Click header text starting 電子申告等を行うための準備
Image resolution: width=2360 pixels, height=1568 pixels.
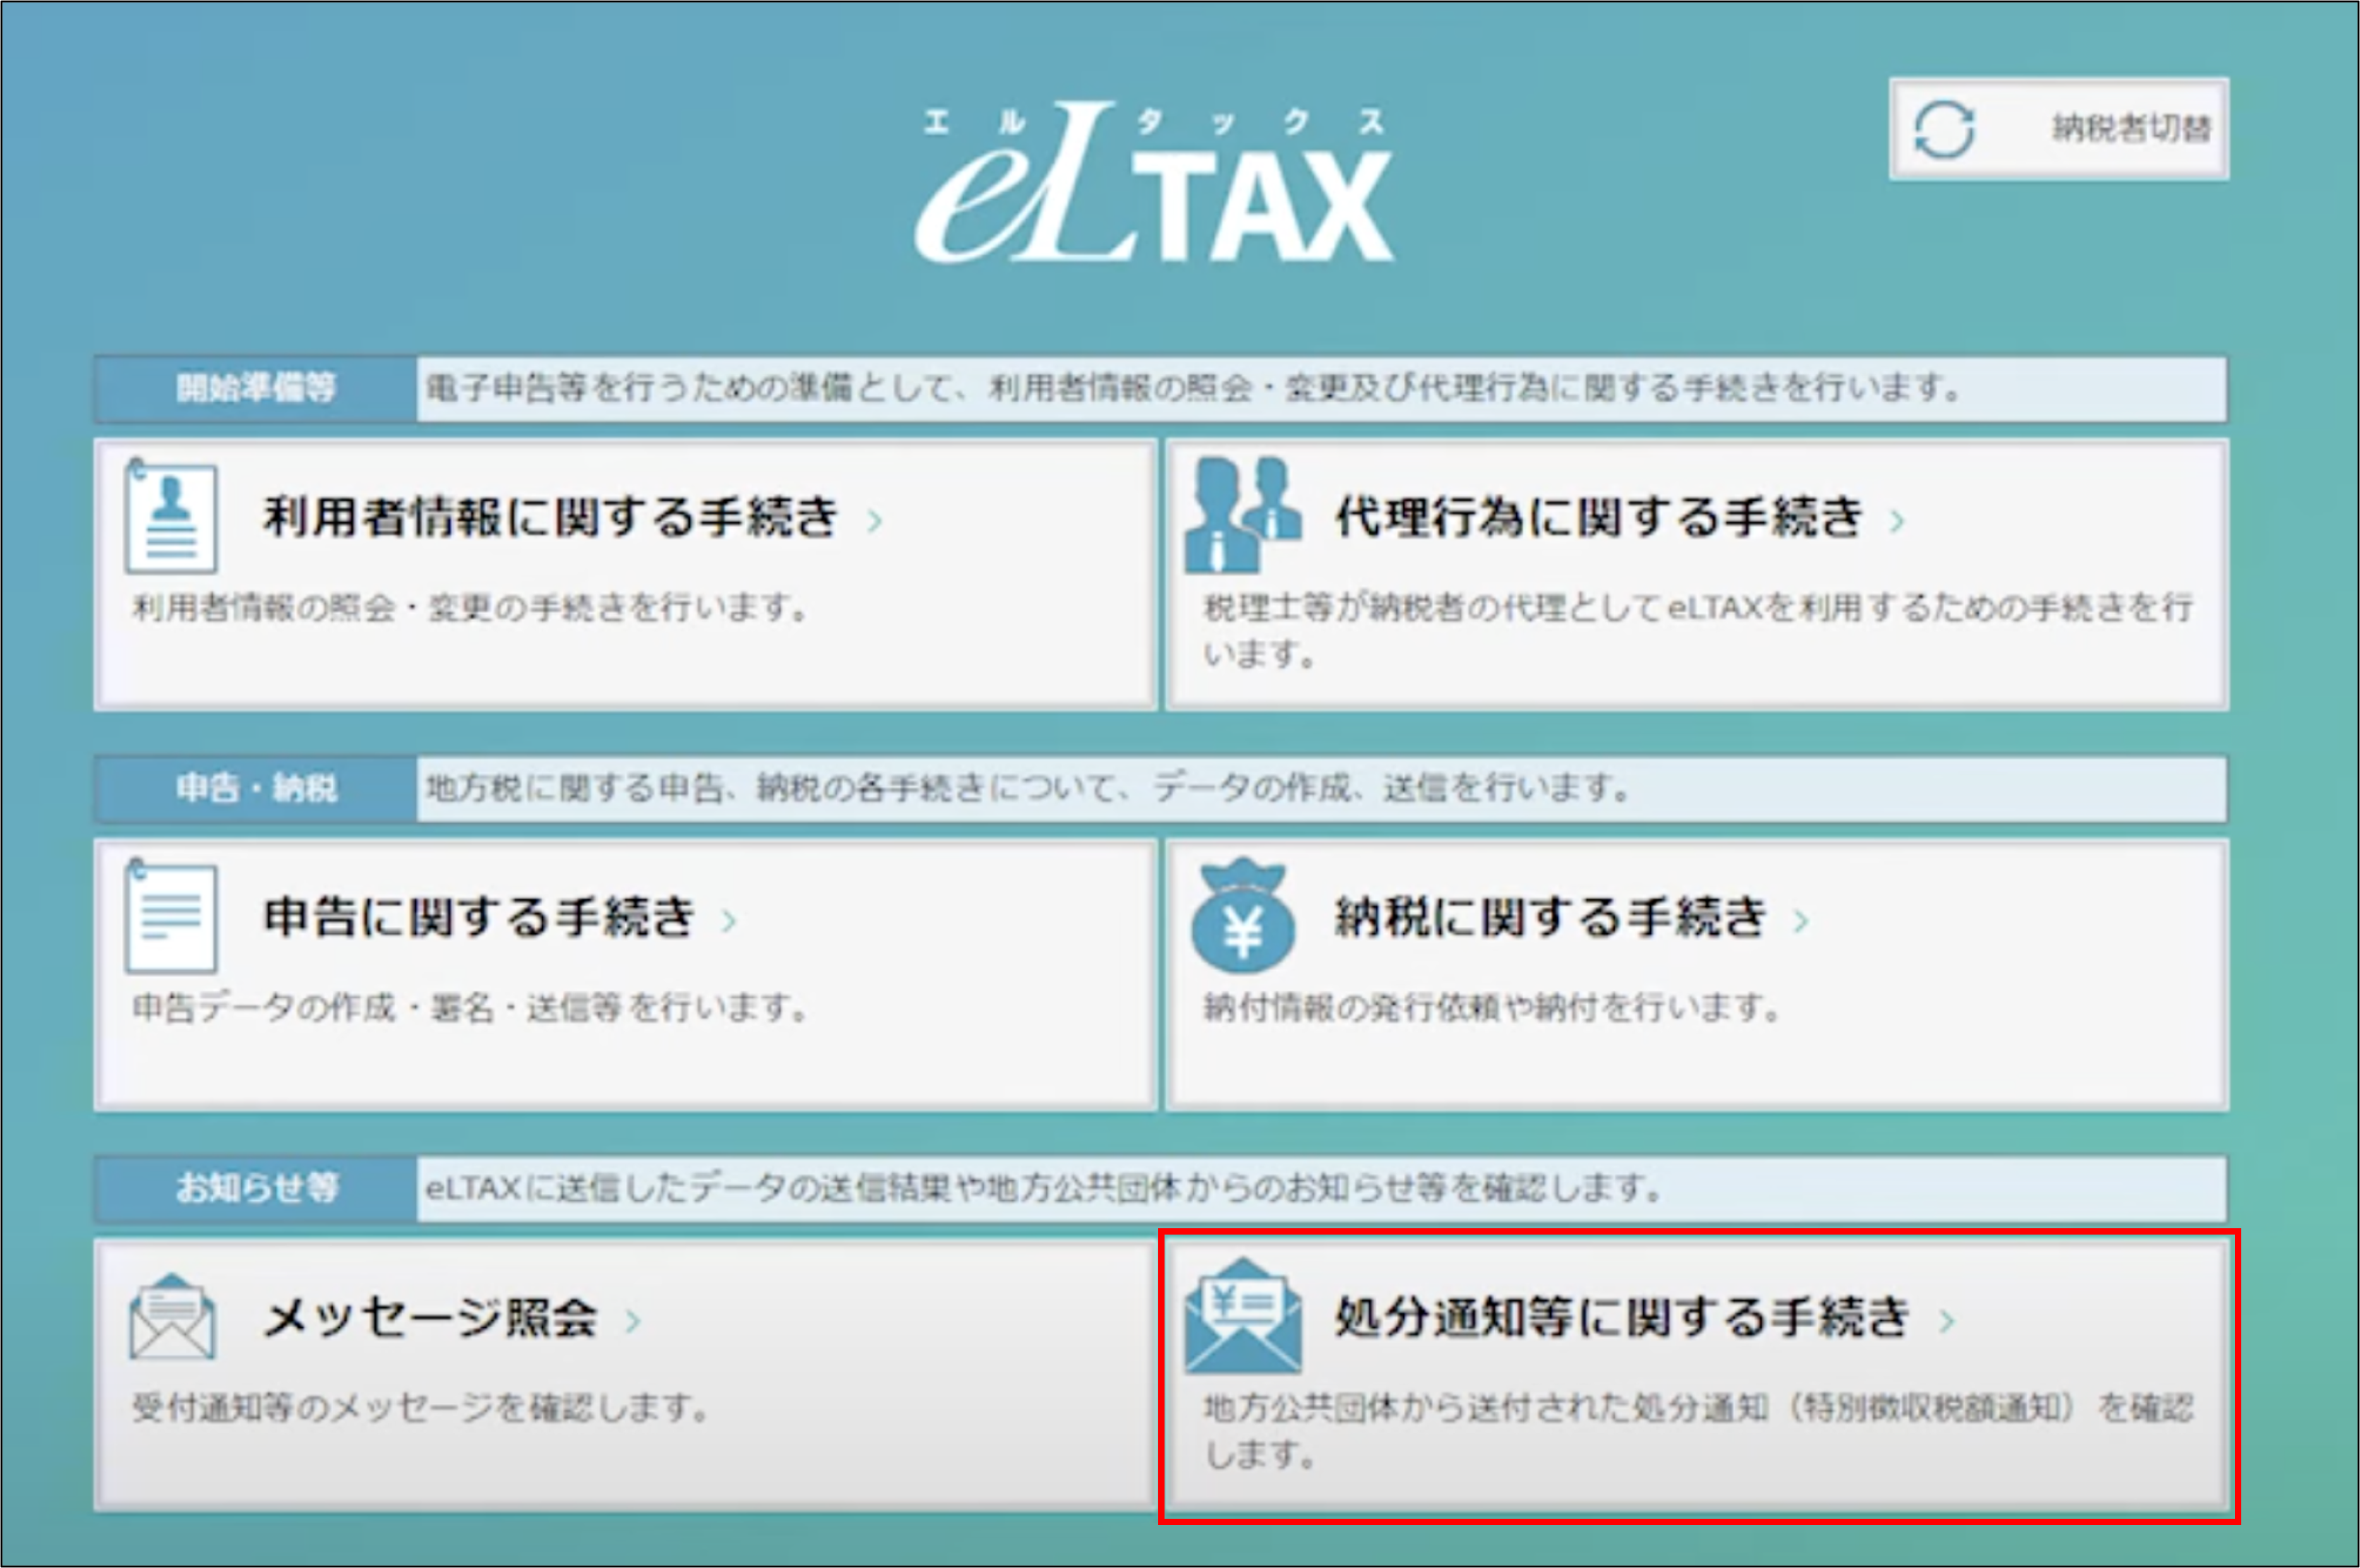click(x=1194, y=388)
